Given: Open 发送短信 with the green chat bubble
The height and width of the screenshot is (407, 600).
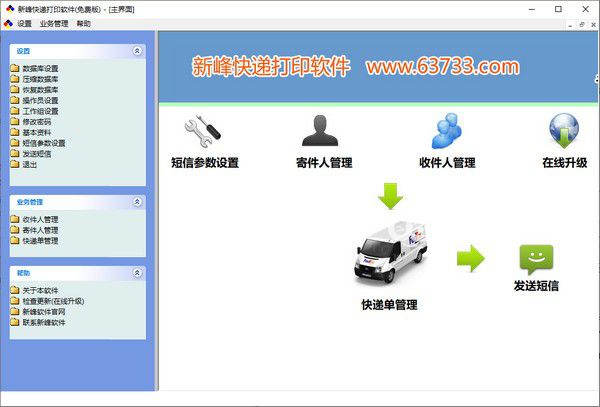Looking at the screenshot, I should click(x=536, y=260).
